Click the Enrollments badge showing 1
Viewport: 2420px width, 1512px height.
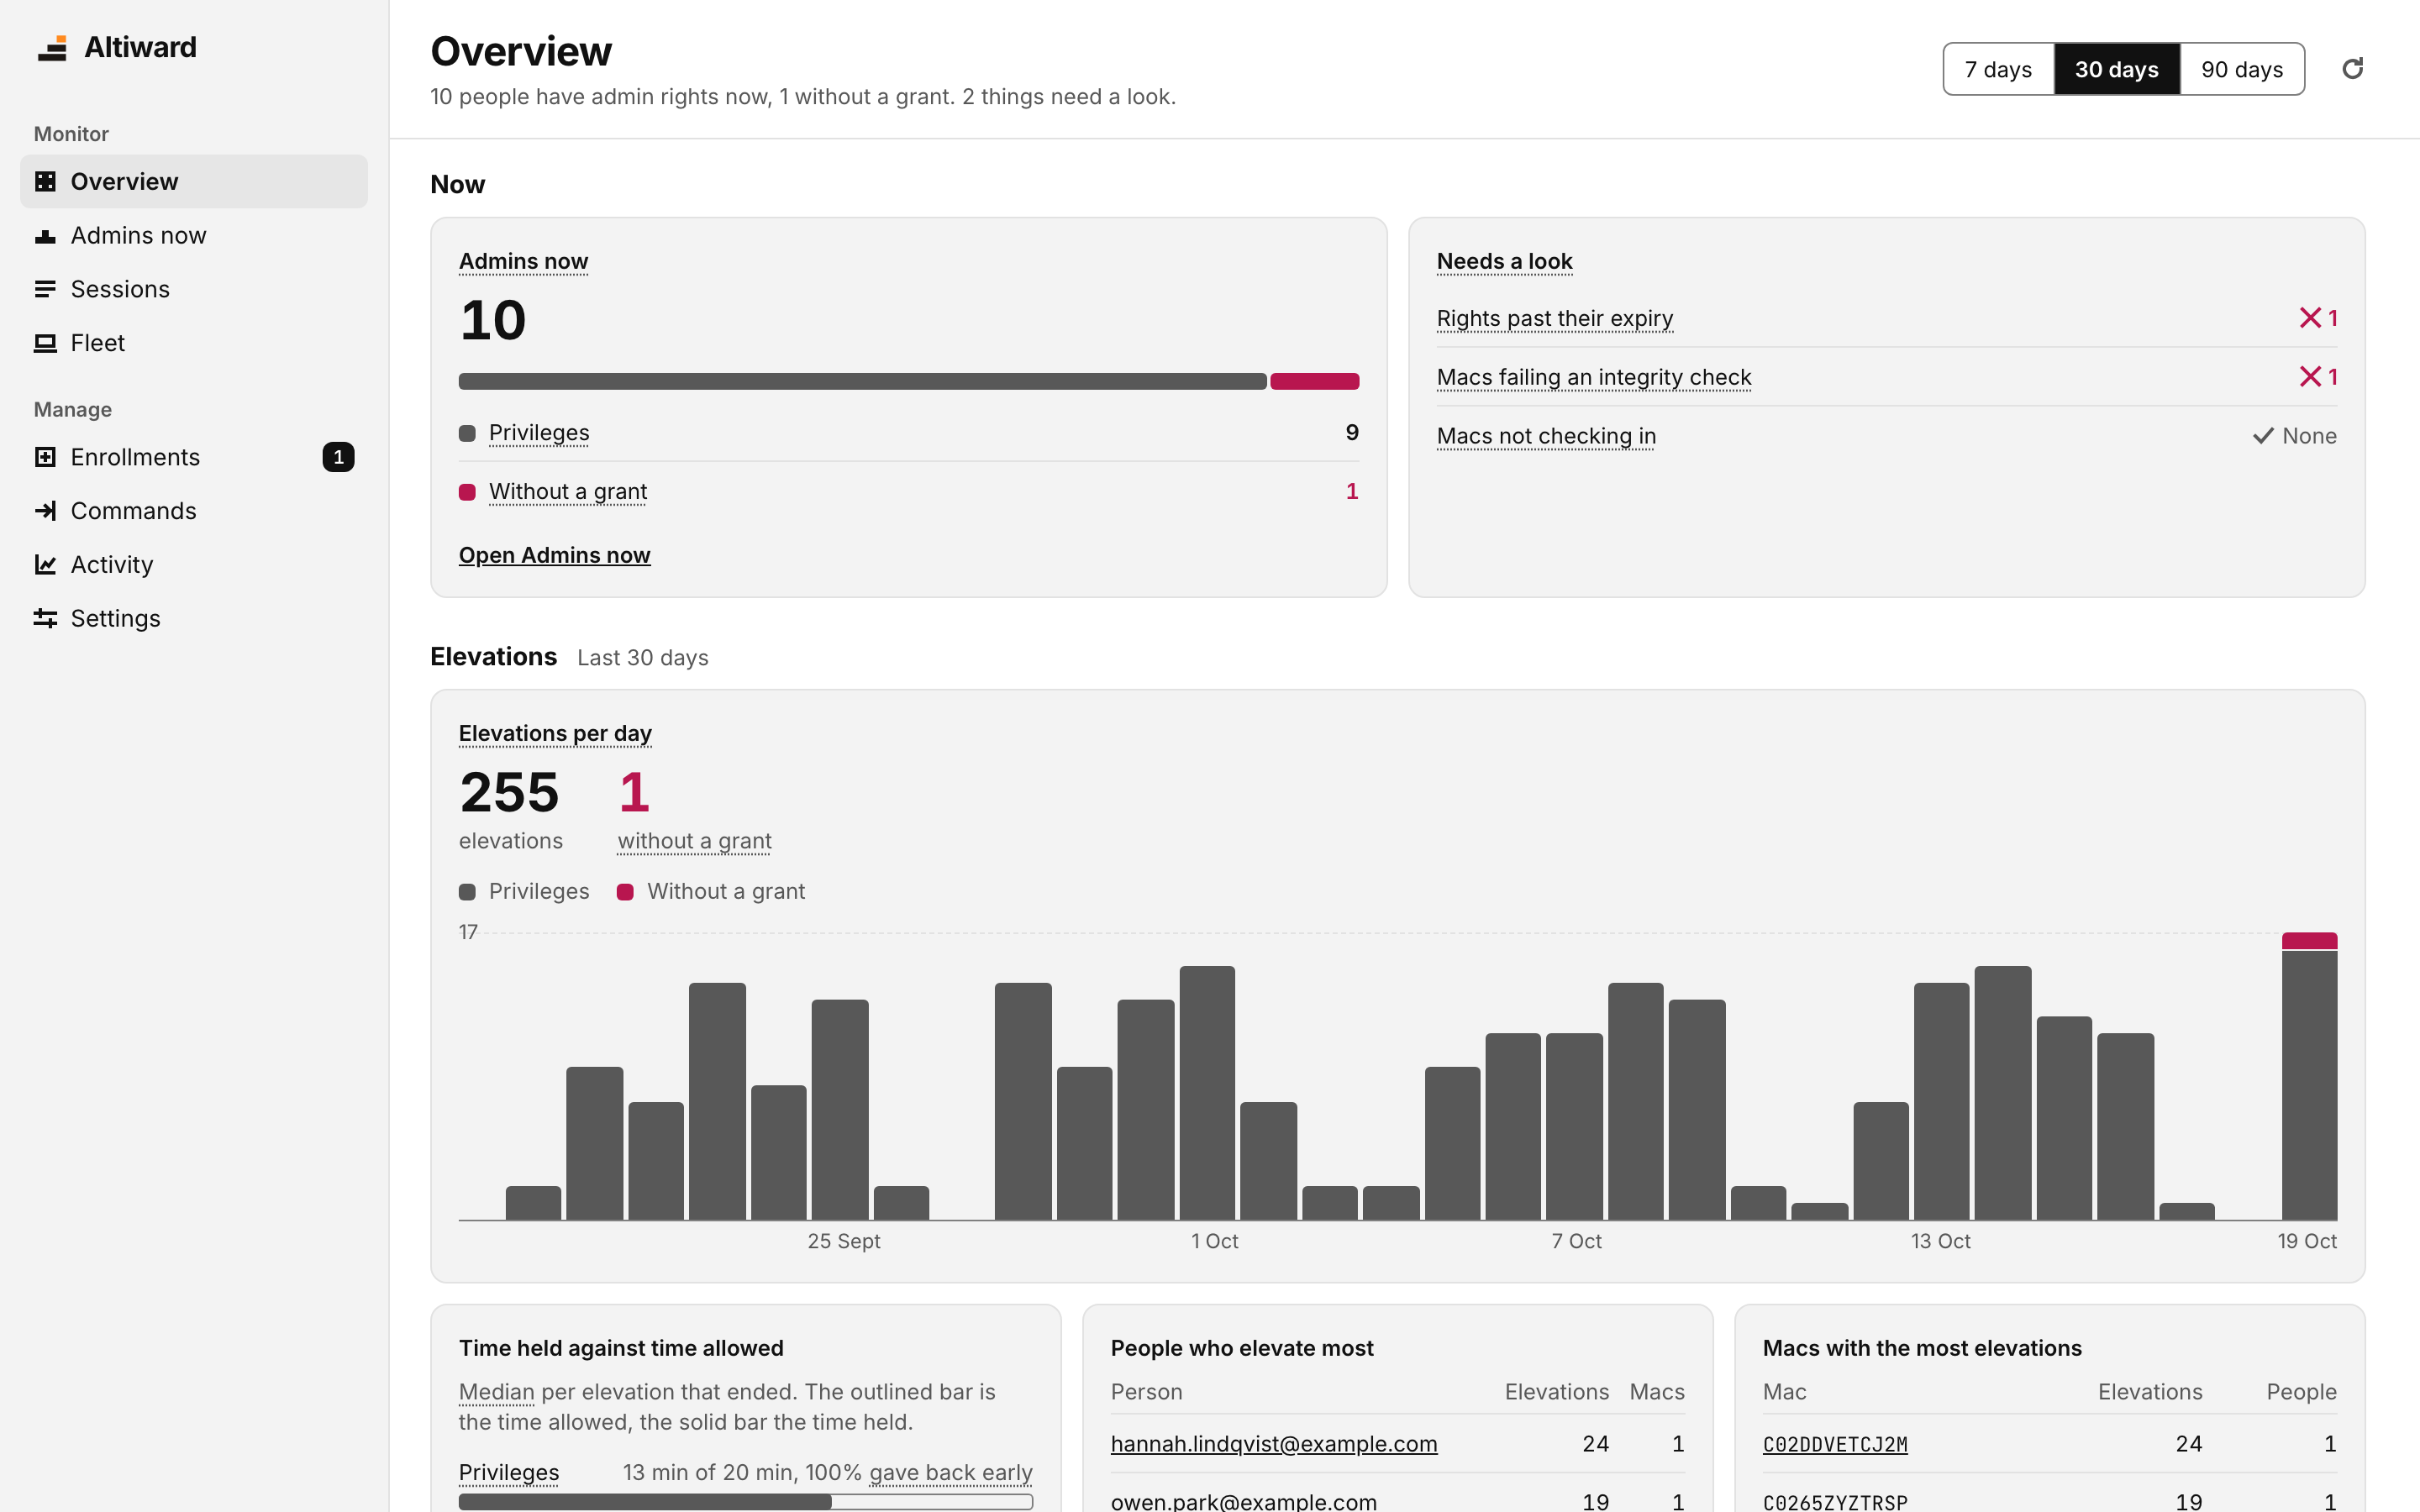[338, 457]
